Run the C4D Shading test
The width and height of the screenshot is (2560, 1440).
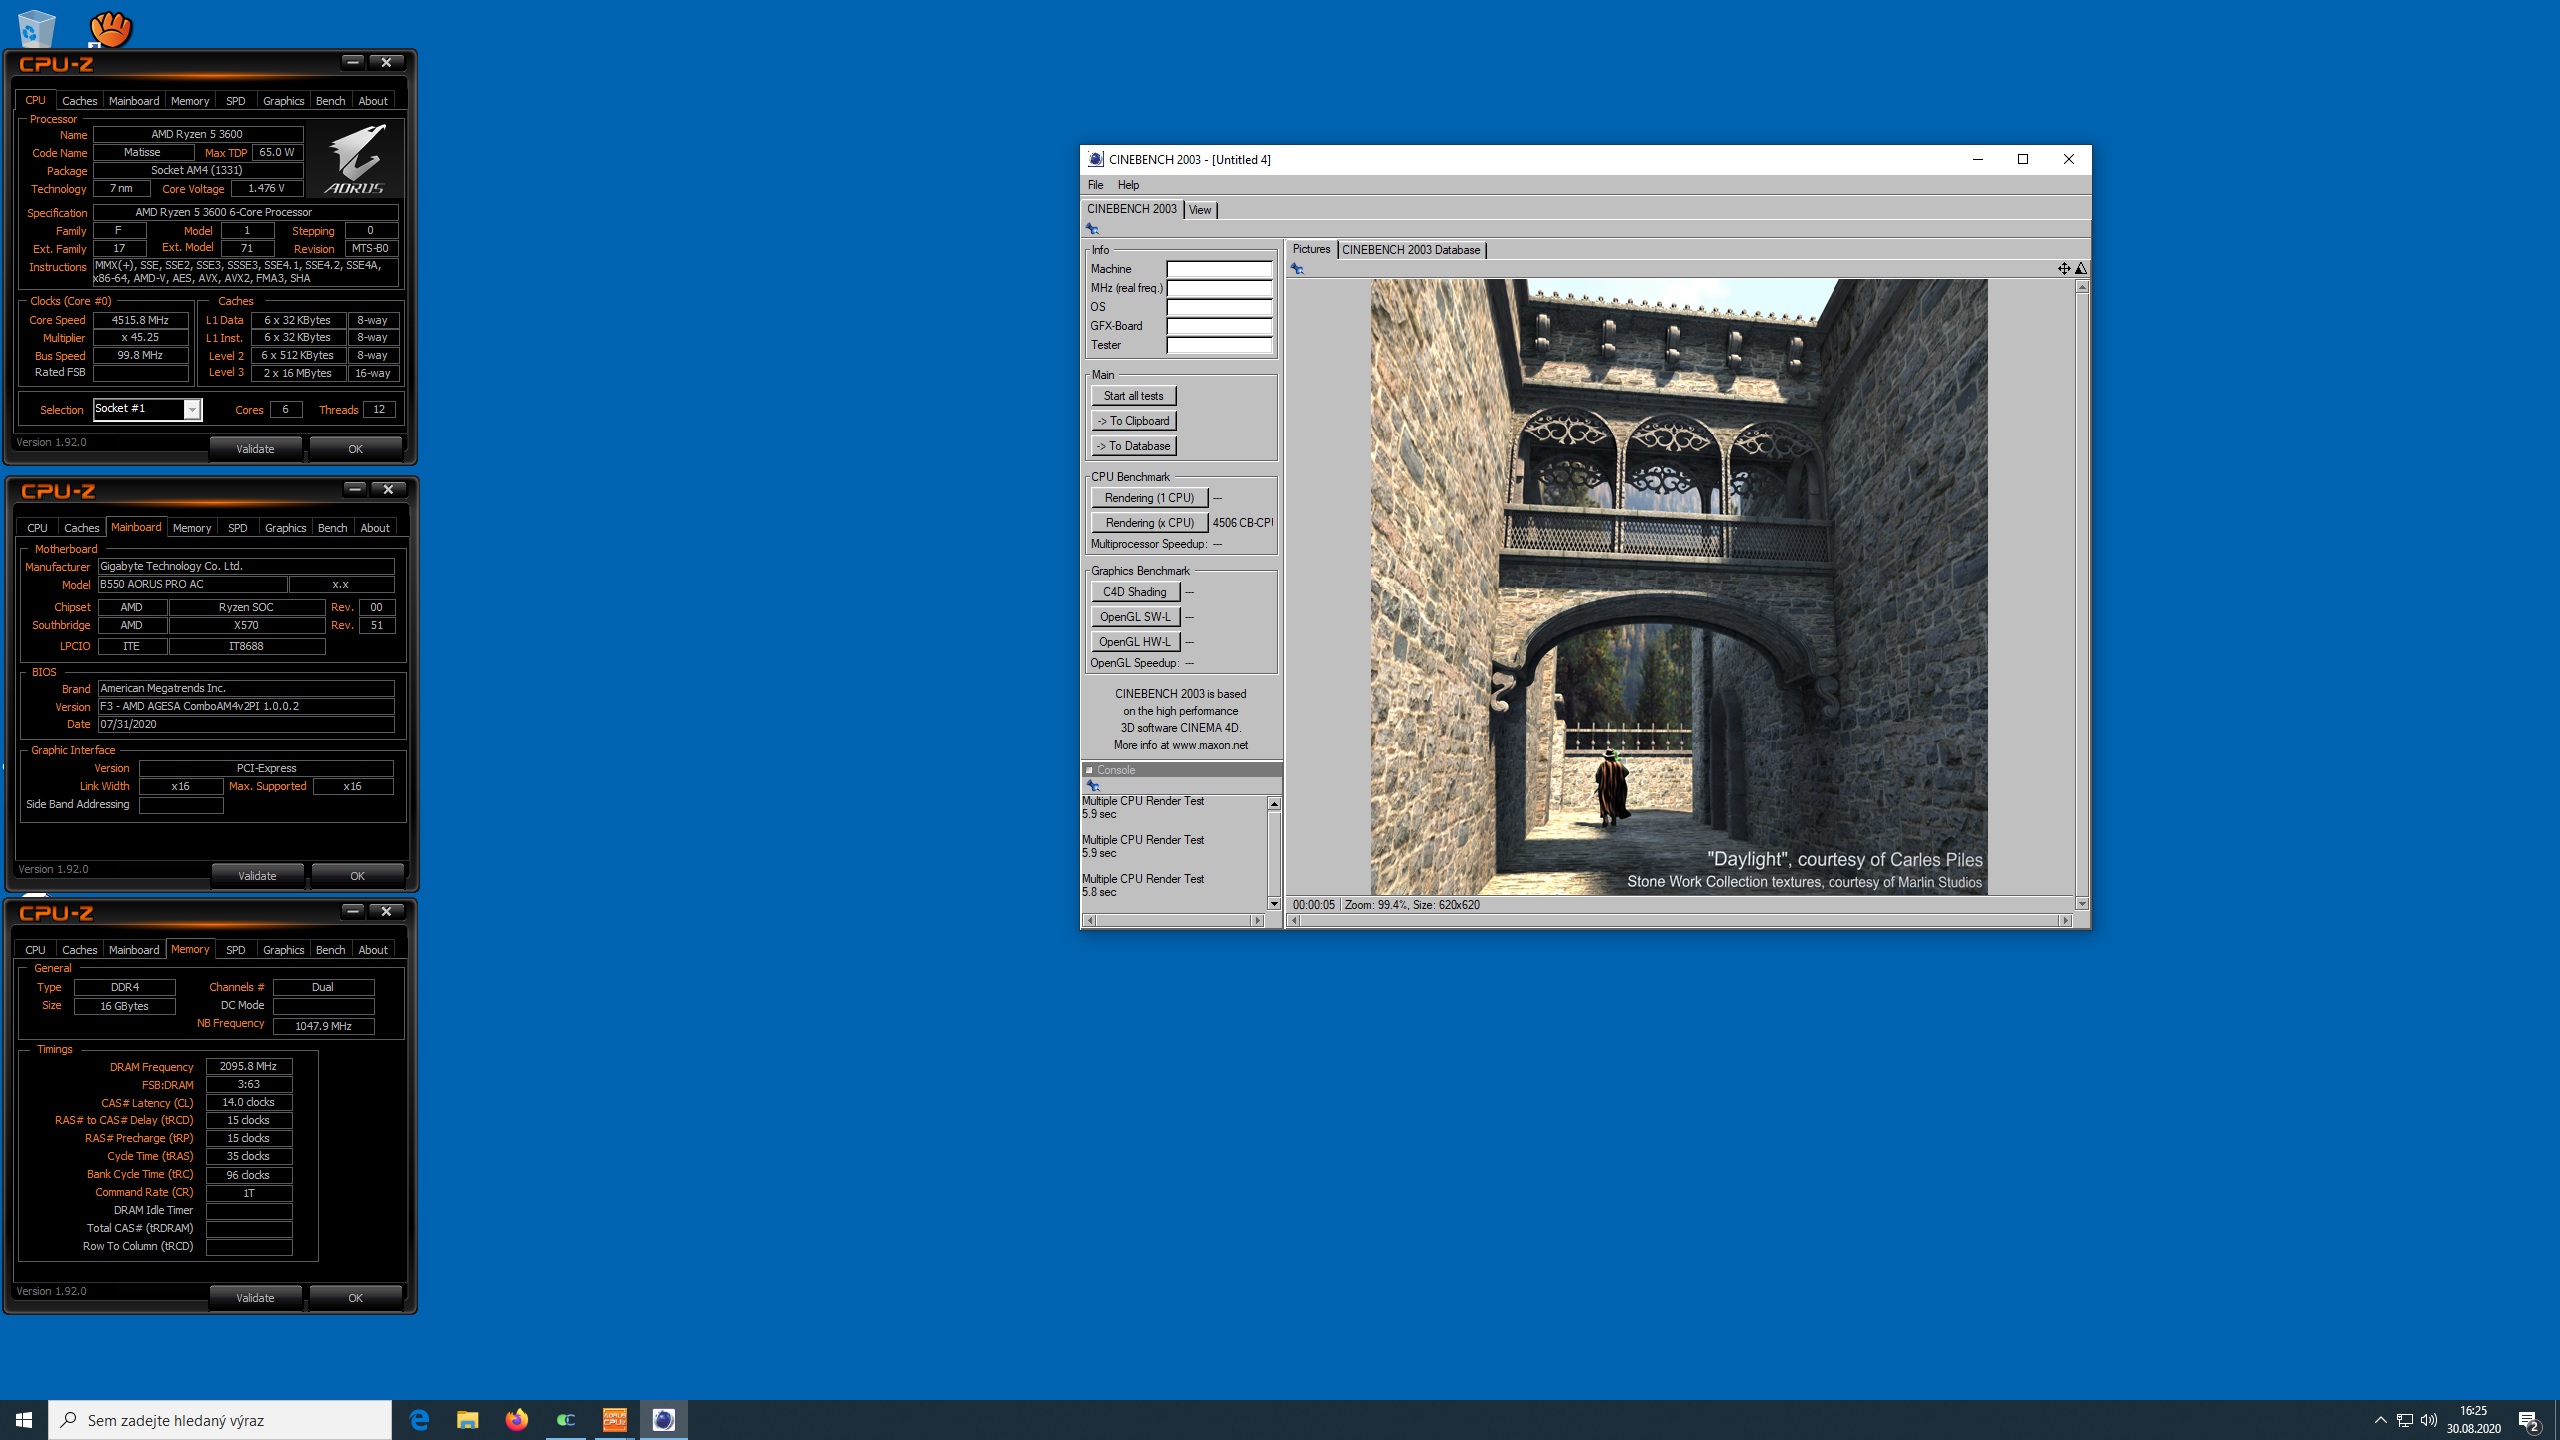[1135, 592]
